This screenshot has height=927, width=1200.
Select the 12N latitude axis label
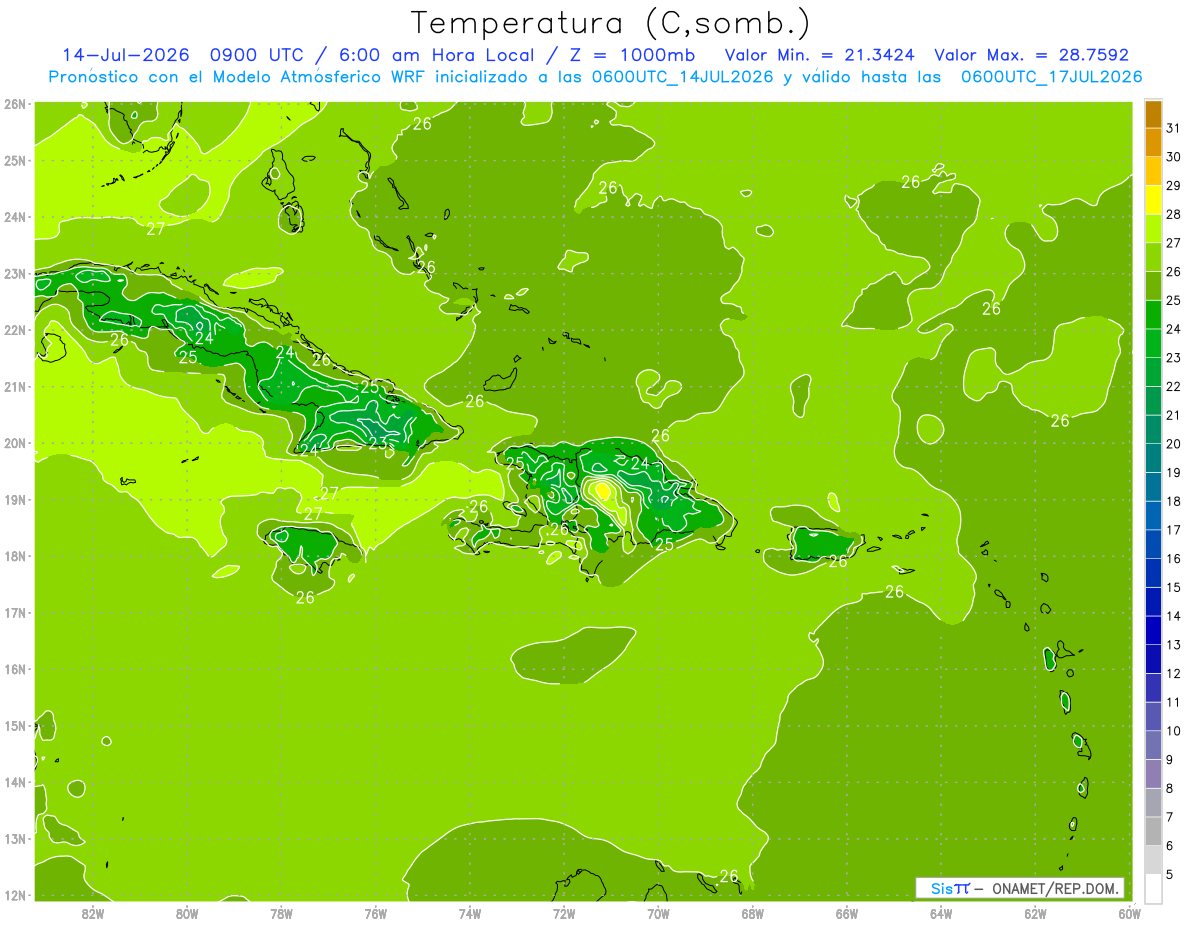15,895
